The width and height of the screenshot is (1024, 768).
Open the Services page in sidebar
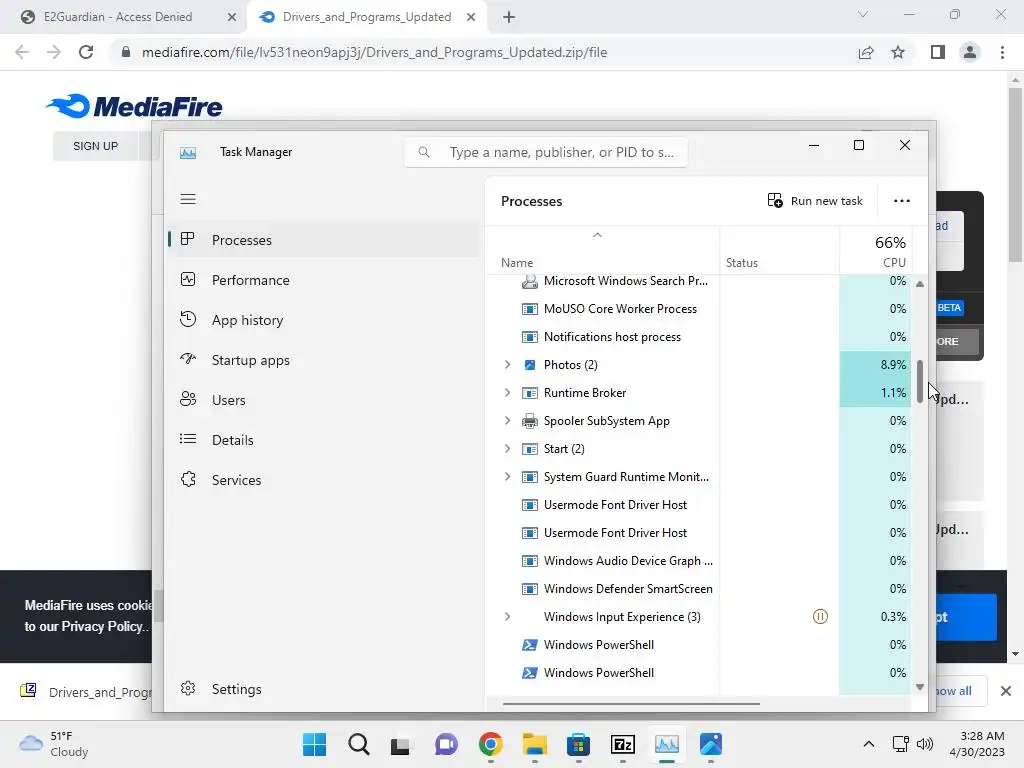coord(323,480)
